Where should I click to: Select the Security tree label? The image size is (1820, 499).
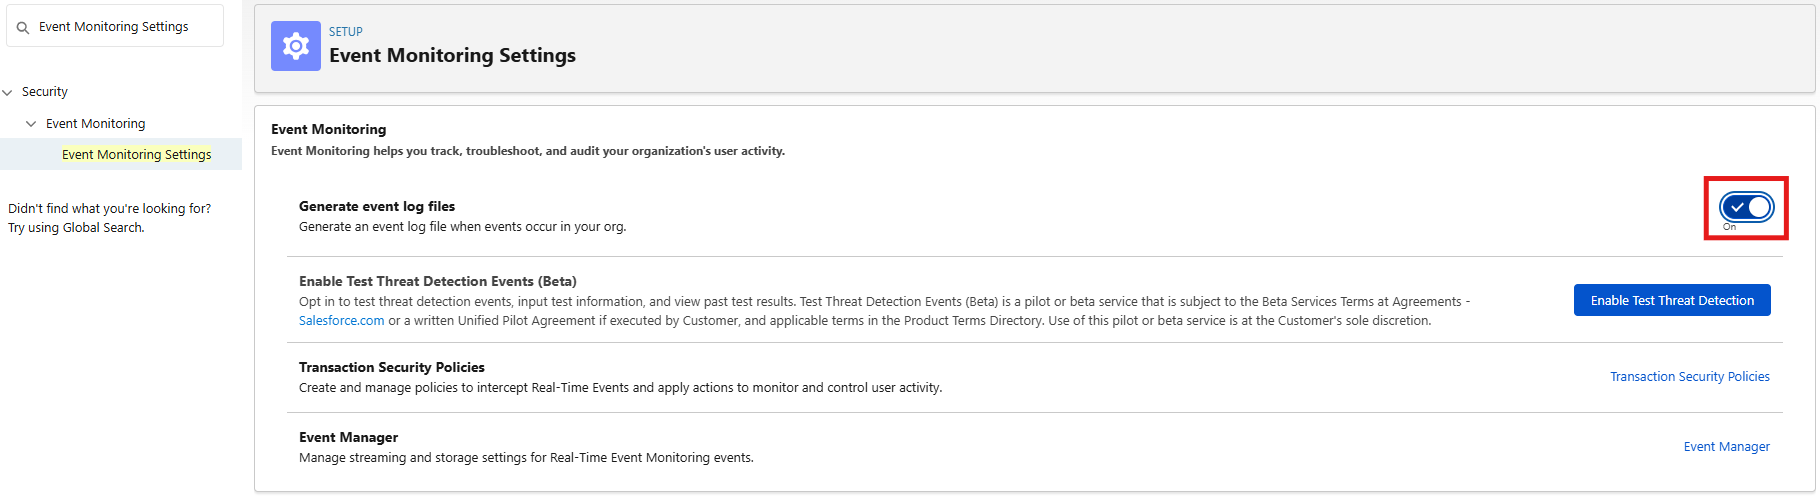pyautogui.click(x=45, y=92)
